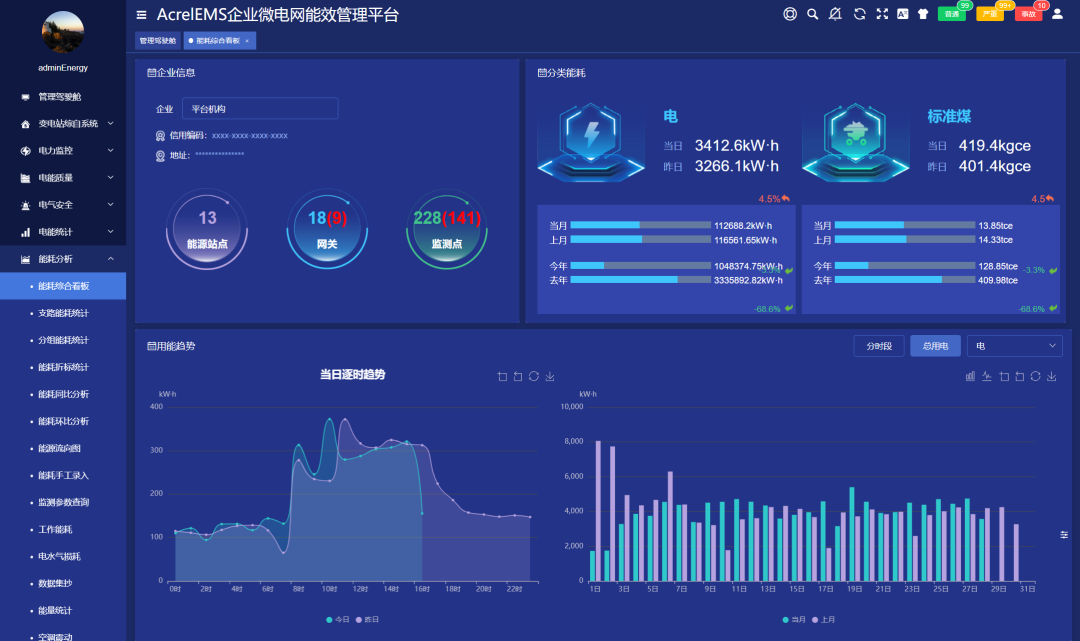The image size is (1080, 641).
Task: Hide the 上月 series in the monthly chart legend
Action: (824, 621)
